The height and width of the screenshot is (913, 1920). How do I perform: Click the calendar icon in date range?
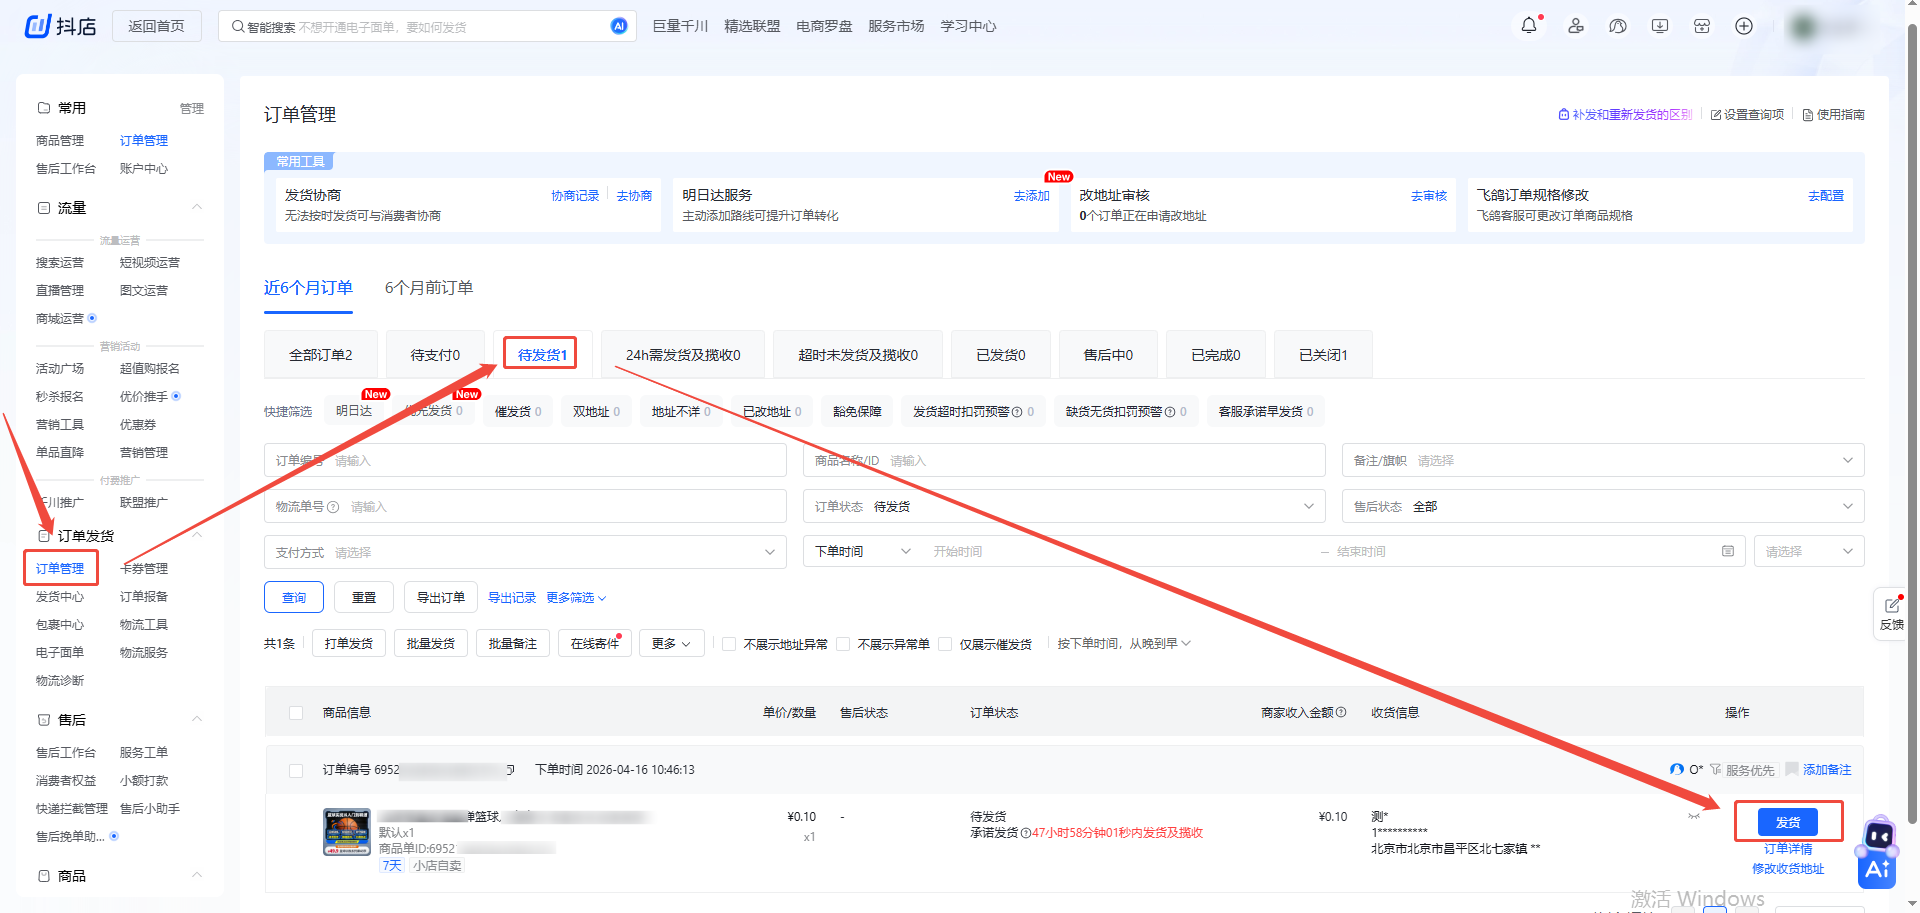point(1727,552)
